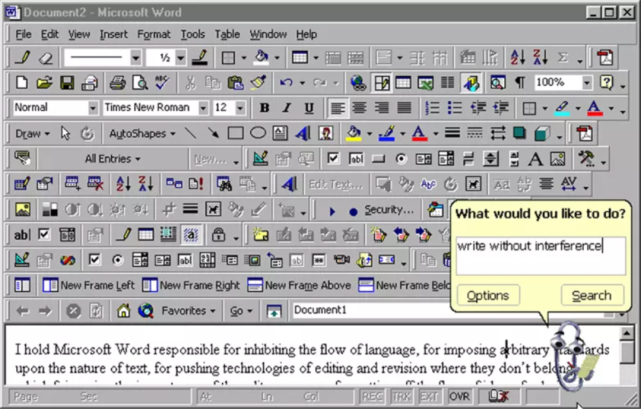Viewport: 641px width, 409px height.
Task: Click the Print printer icon
Action: (x=118, y=83)
